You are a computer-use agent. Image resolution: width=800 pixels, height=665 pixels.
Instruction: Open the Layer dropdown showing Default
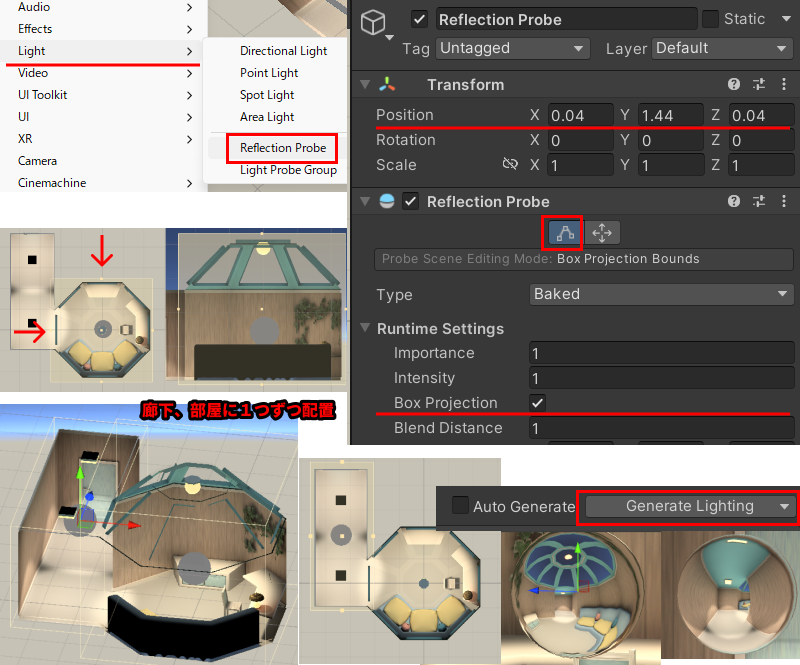[722, 48]
